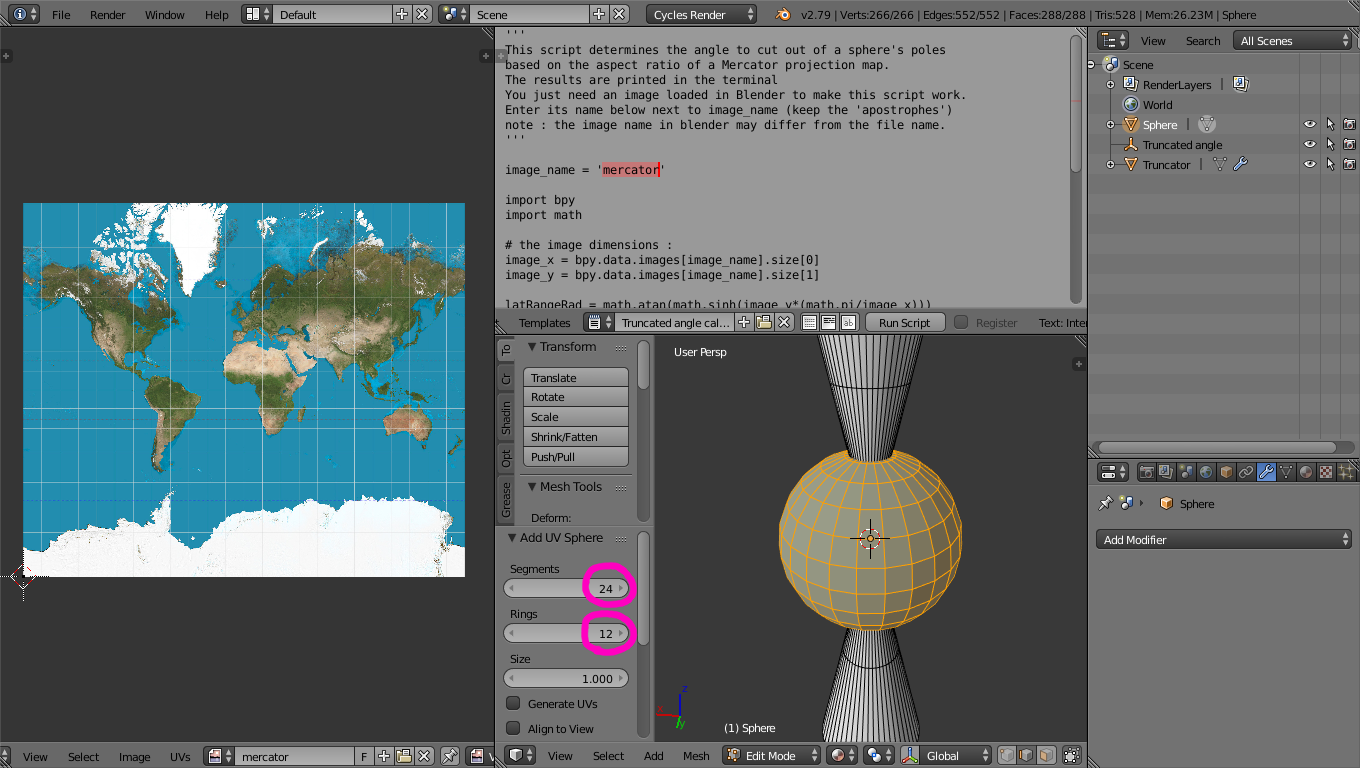The image size is (1360, 768).
Task: Toggle Generate UVs checkbox
Action: (x=513, y=703)
